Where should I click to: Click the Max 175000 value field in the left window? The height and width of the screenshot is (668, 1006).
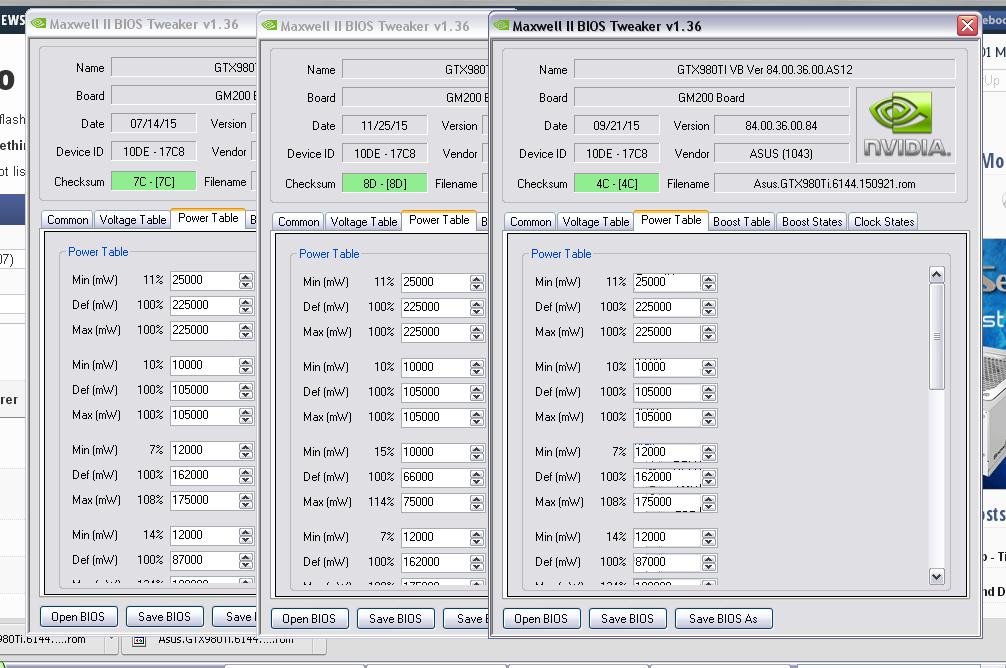click(203, 501)
